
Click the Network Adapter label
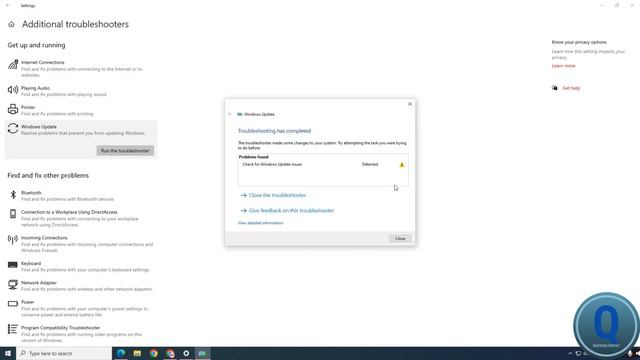[39, 283]
